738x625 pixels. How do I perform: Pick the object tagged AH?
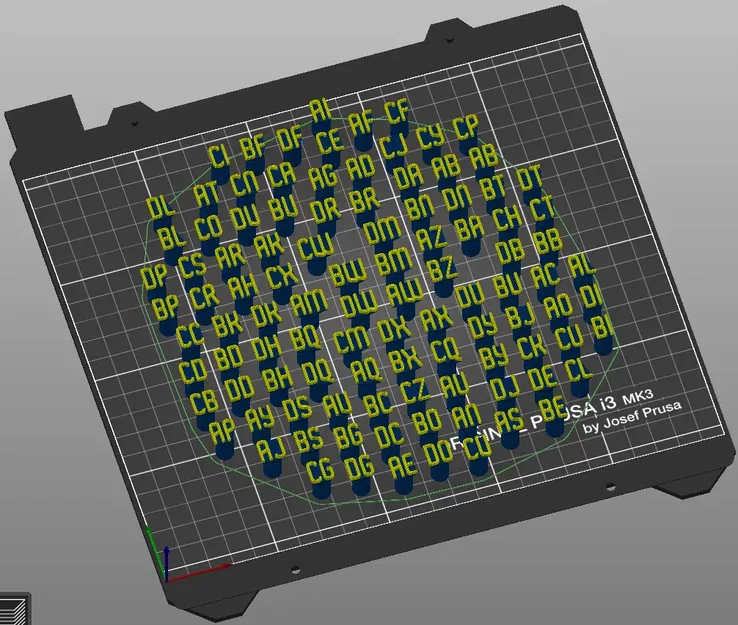242,287
